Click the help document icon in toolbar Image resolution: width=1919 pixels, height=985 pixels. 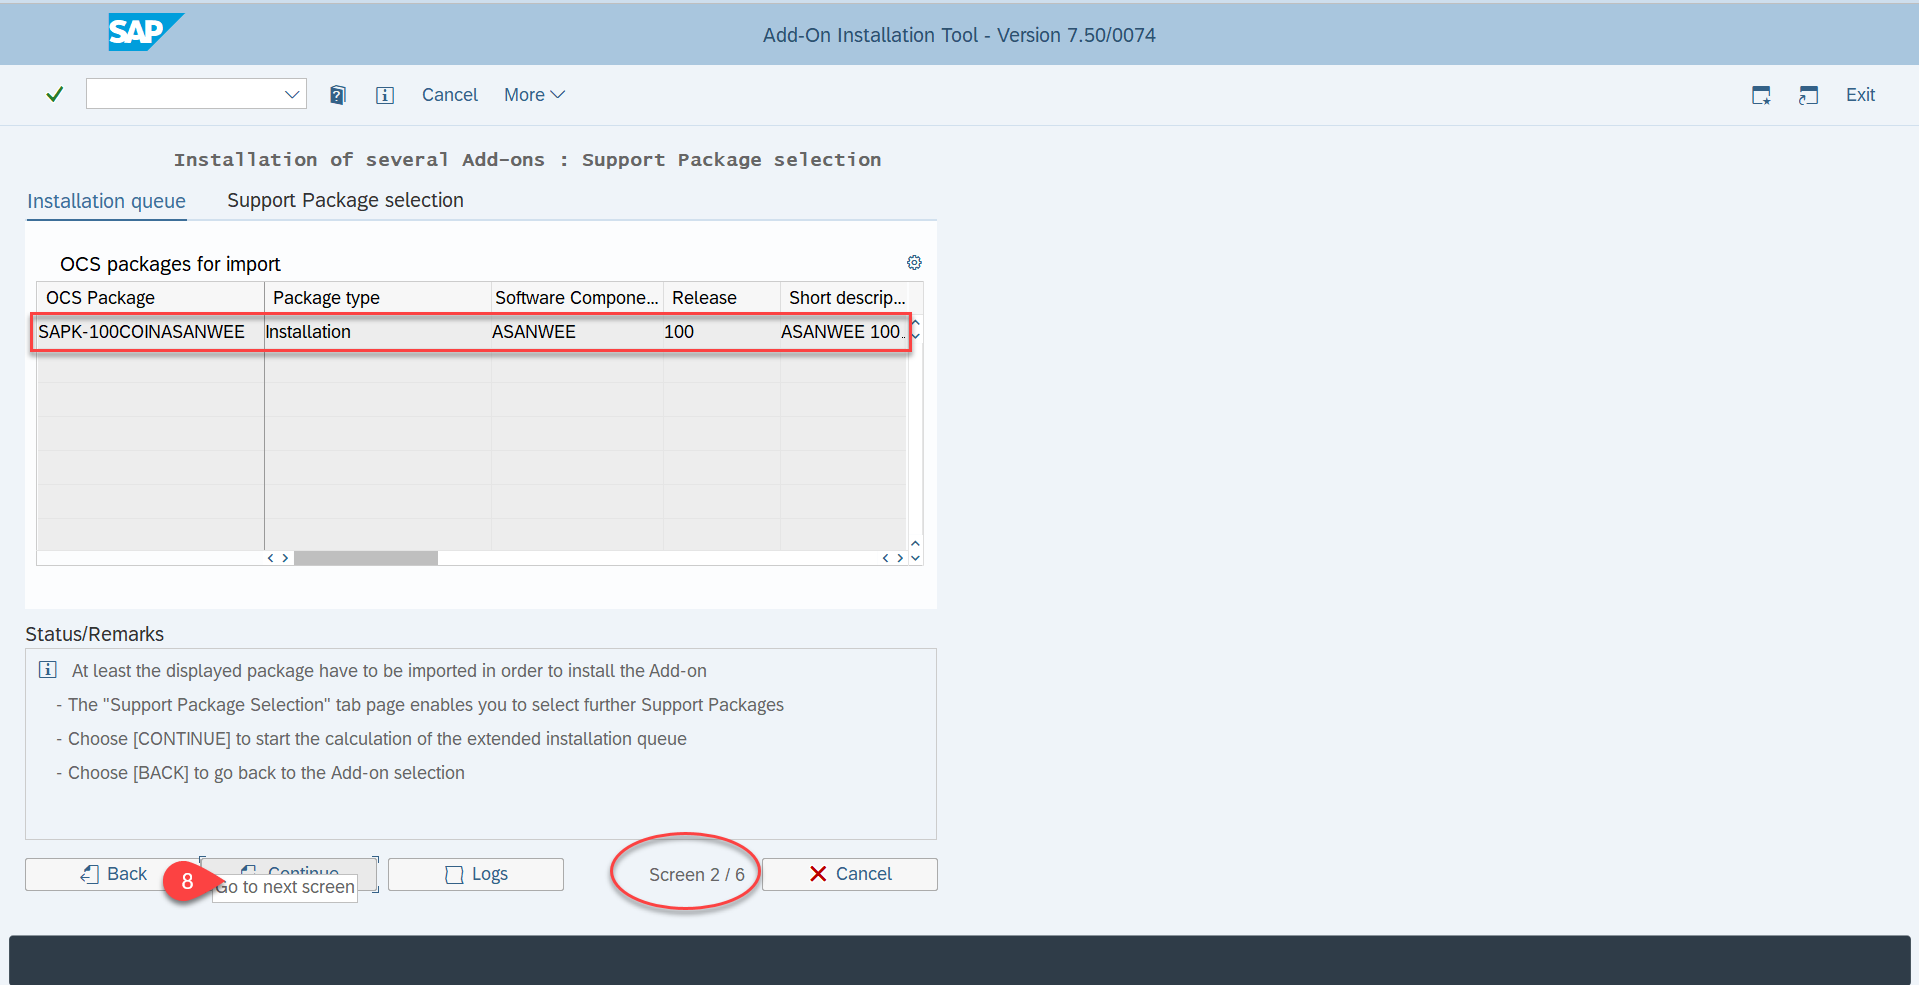click(x=338, y=95)
